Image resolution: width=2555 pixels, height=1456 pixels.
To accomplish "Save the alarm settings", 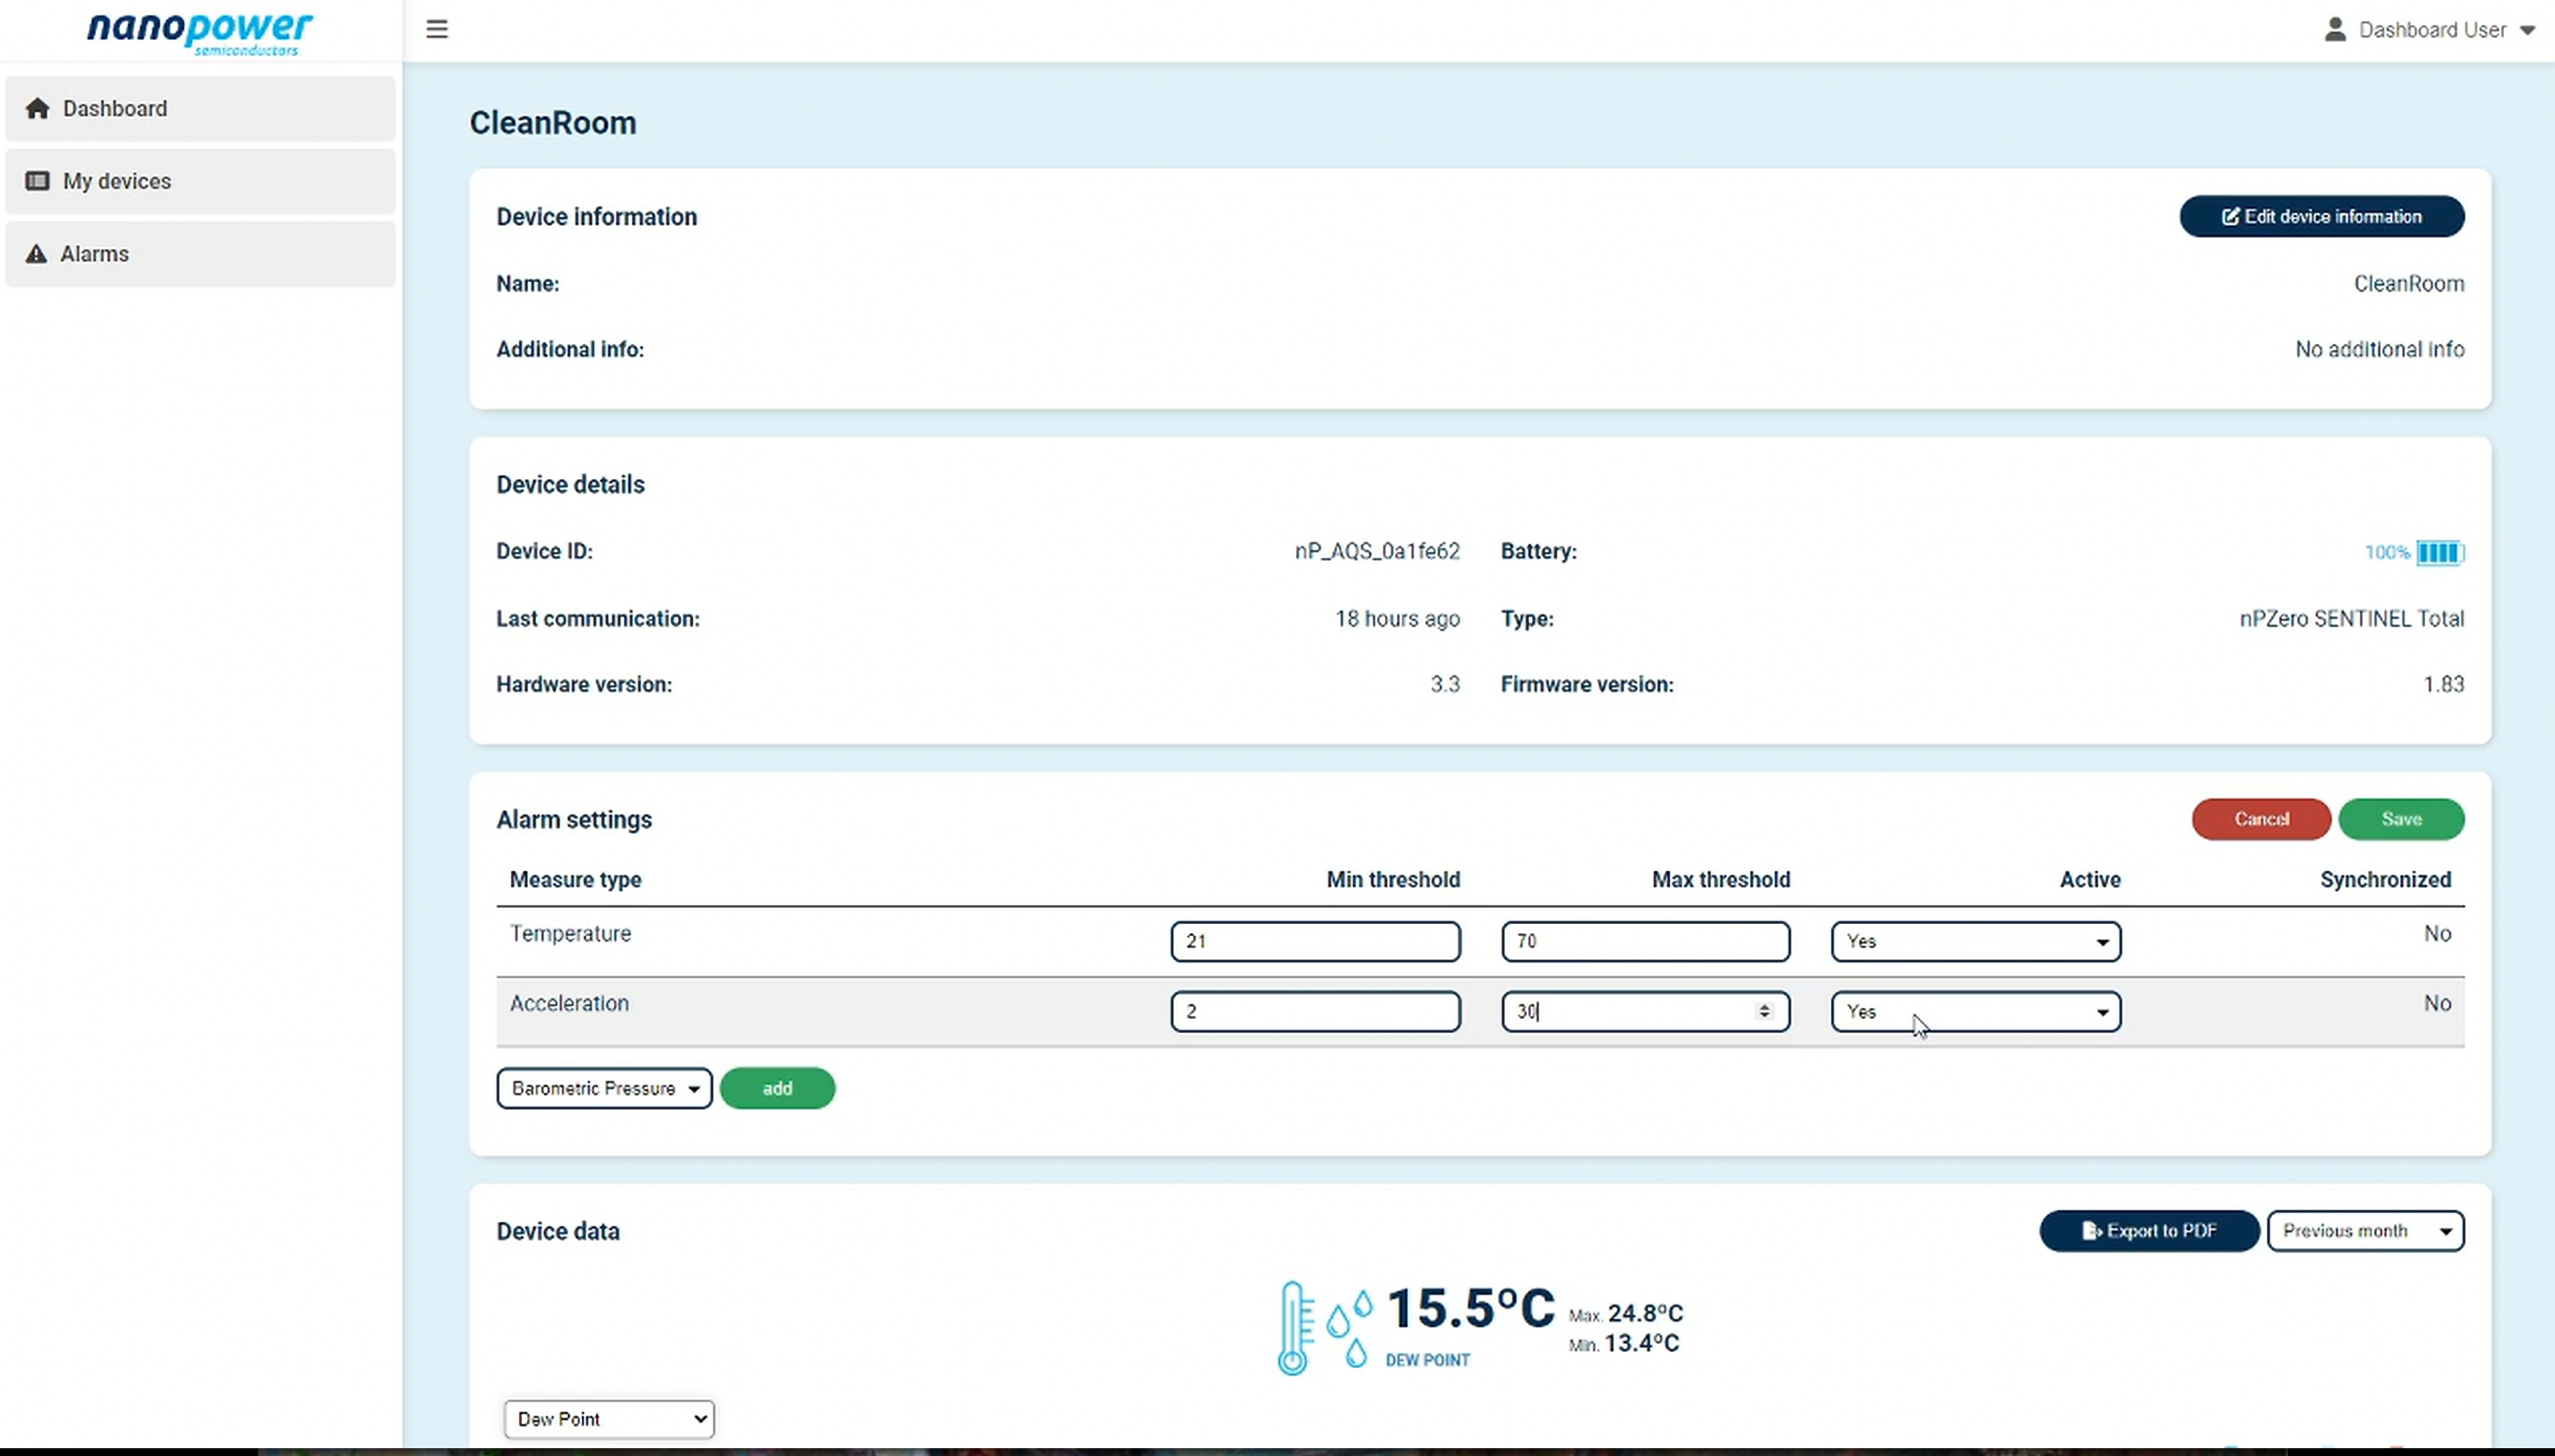I will (2401, 819).
